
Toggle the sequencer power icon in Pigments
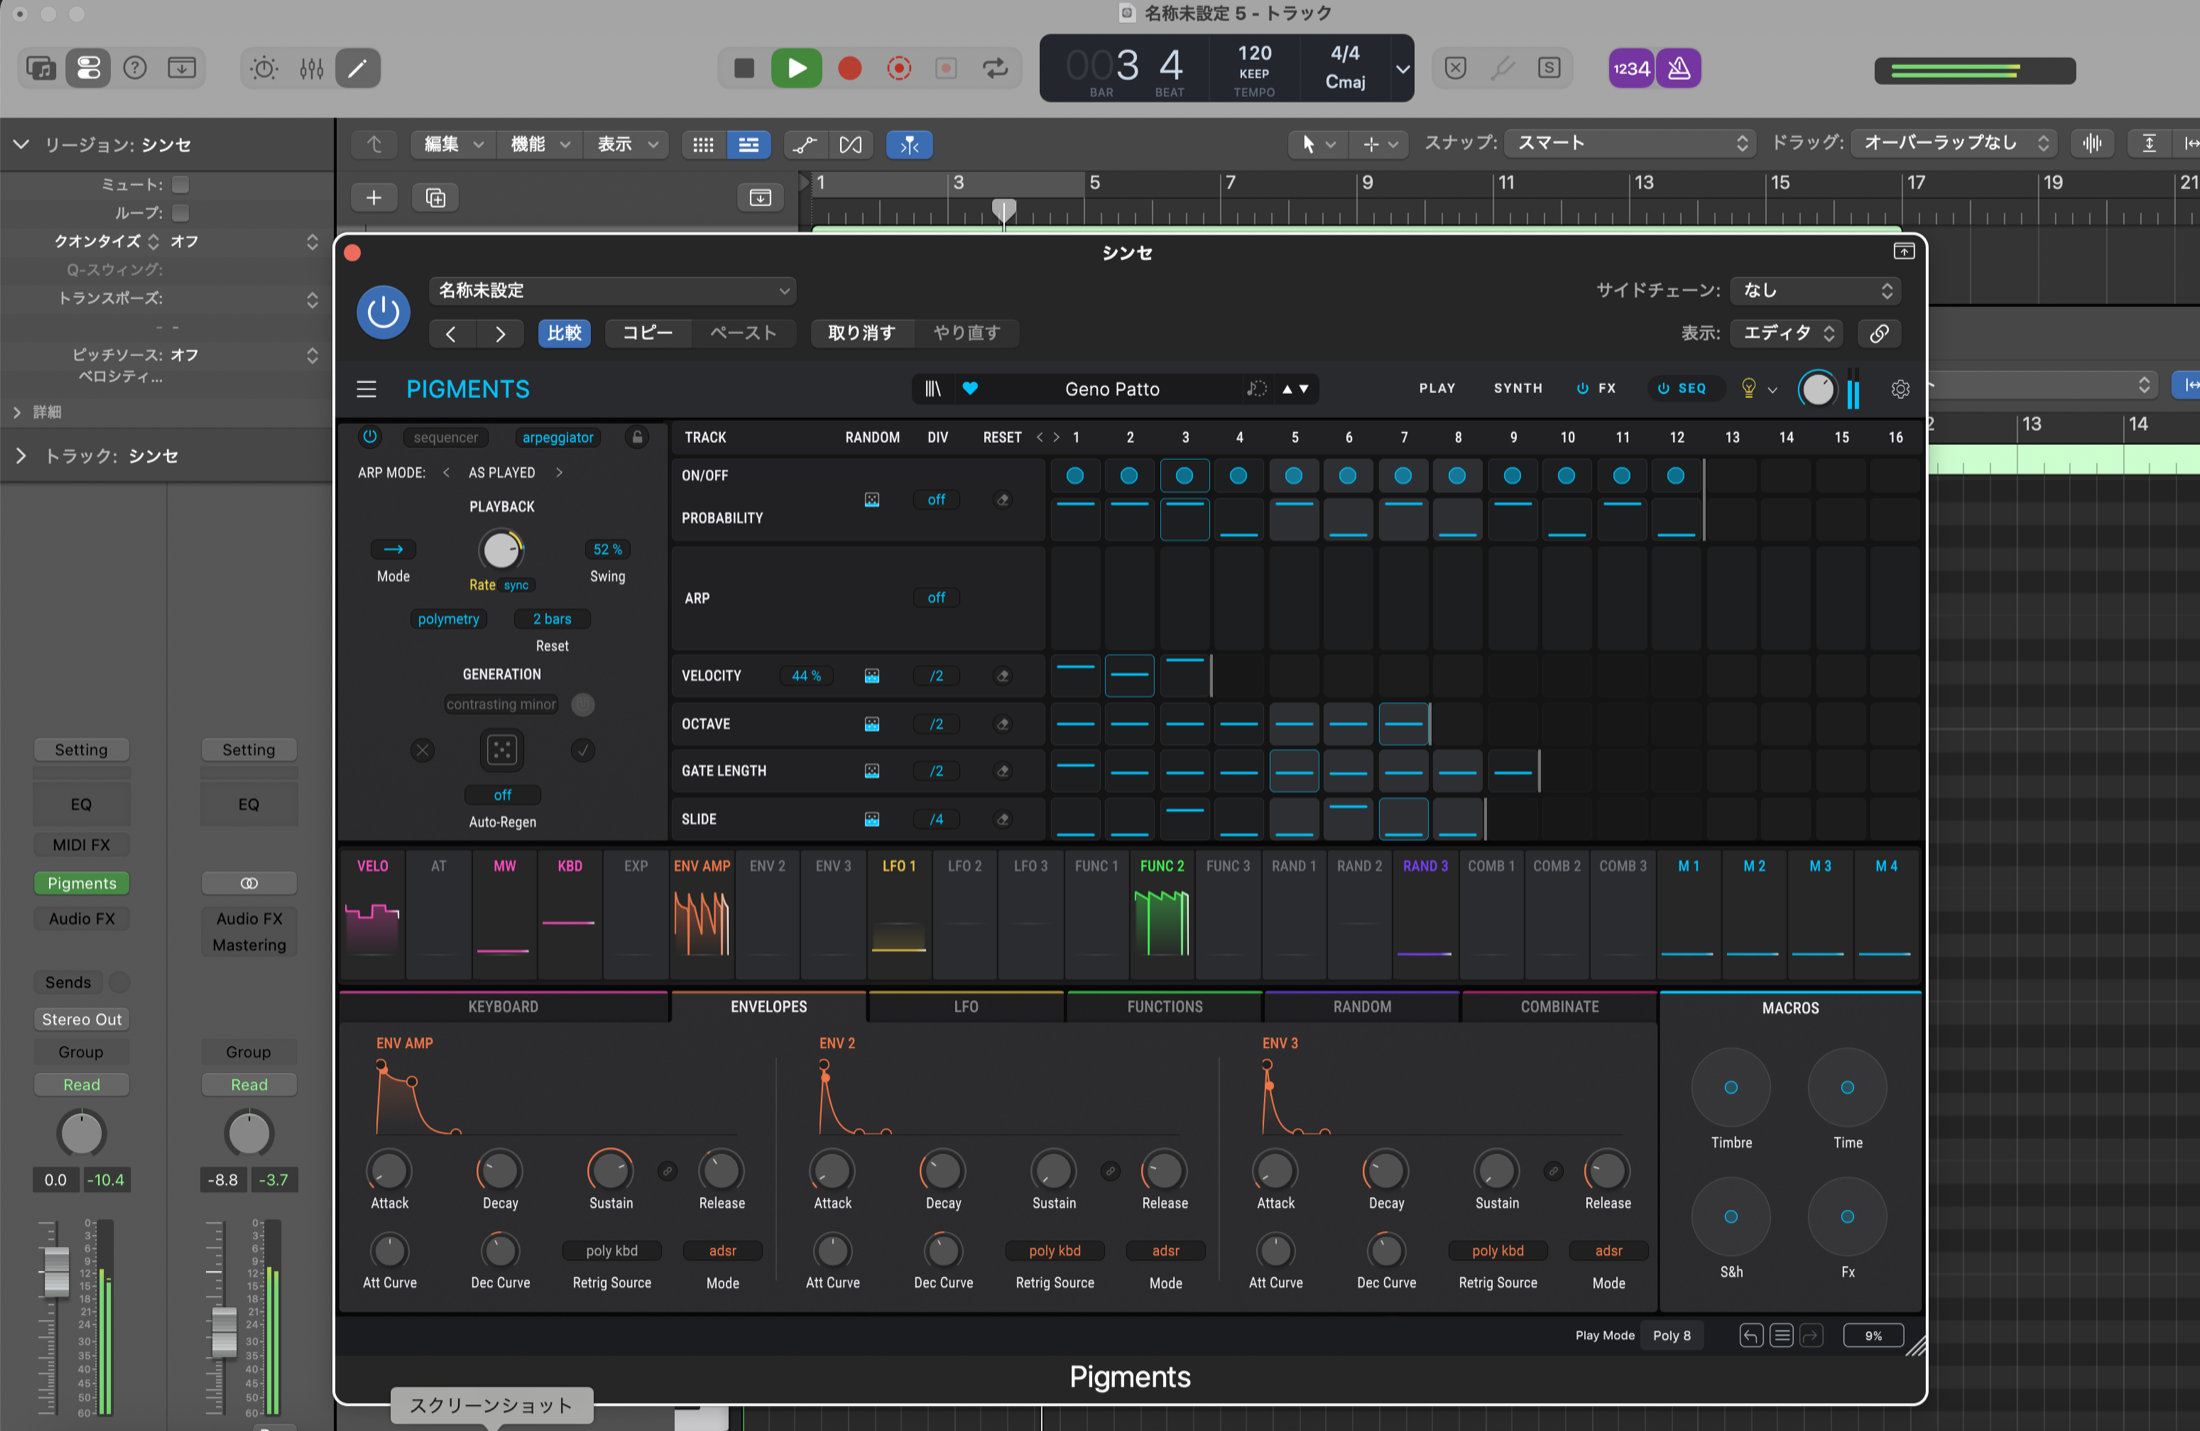click(370, 437)
